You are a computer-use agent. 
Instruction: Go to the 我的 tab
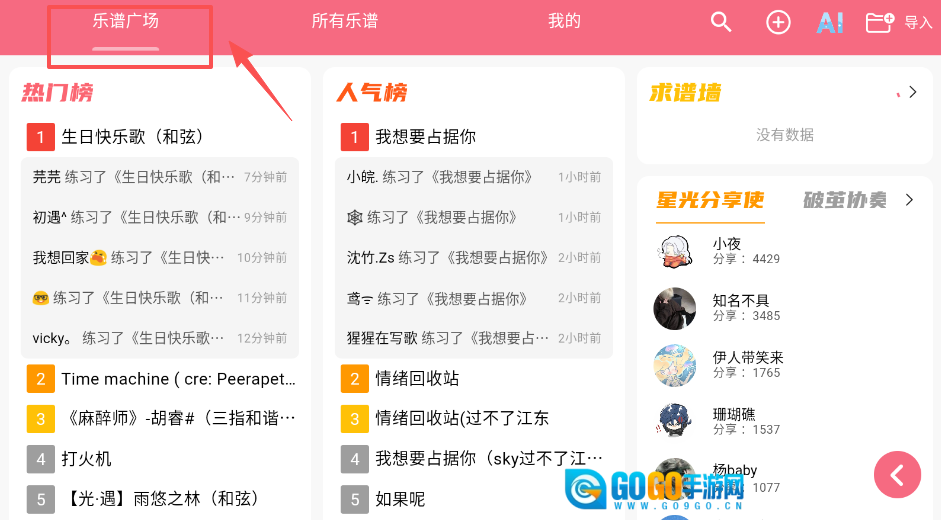click(x=564, y=21)
